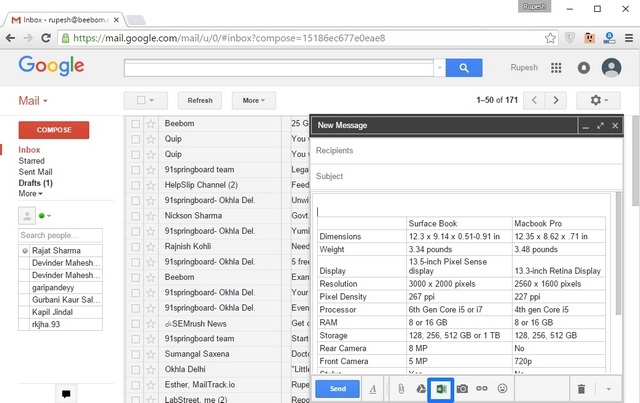Screen dimensions: 640x403
Task: Click the Subject field
Action: point(467,176)
